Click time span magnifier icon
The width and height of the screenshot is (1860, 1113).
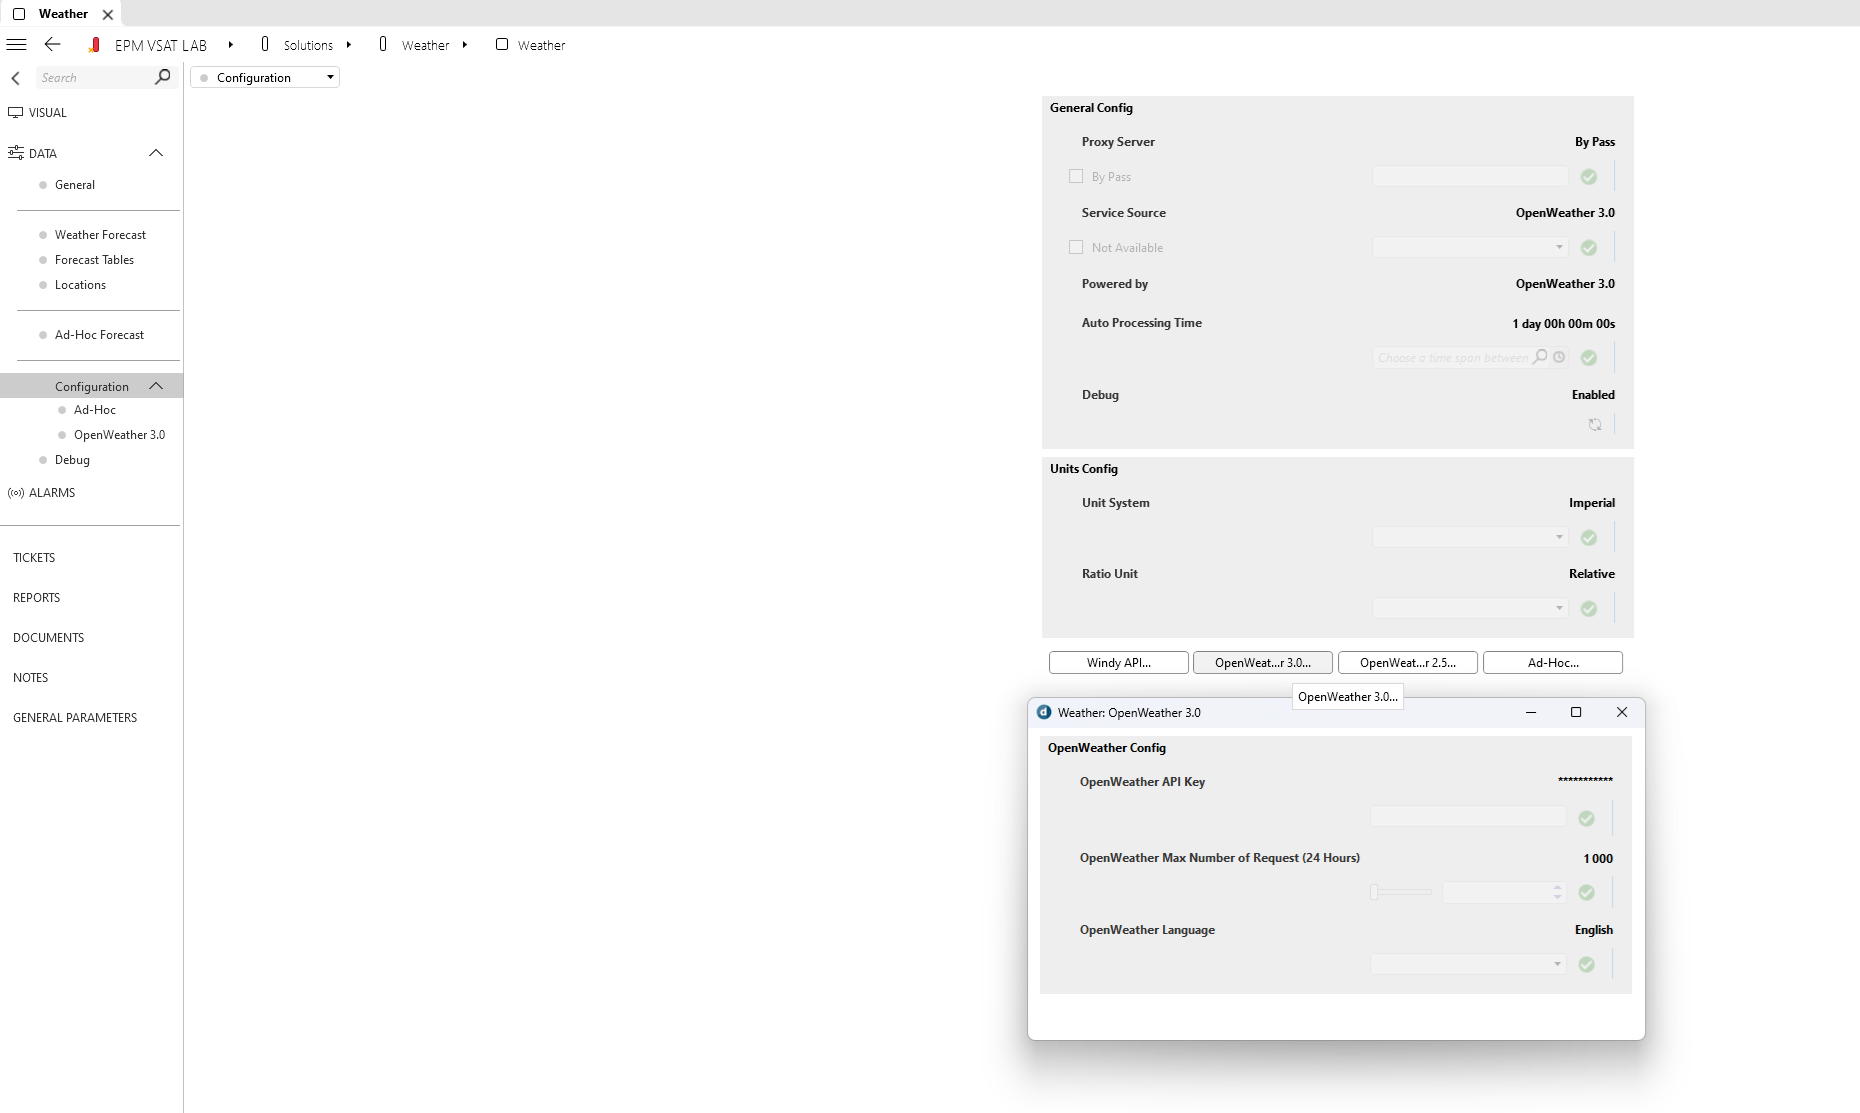point(1541,357)
